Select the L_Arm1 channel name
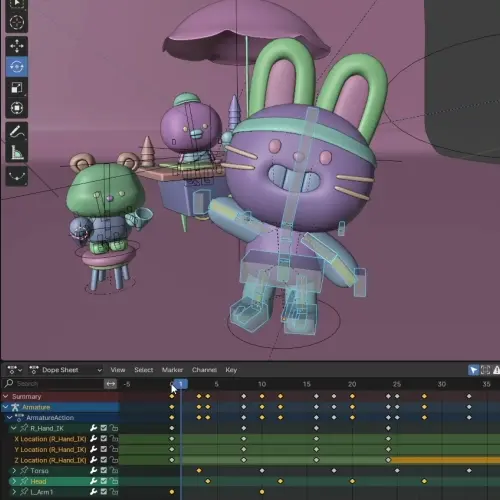The height and width of the screenshot is (500, 500). pyautogui.click(x=42, y=492)
